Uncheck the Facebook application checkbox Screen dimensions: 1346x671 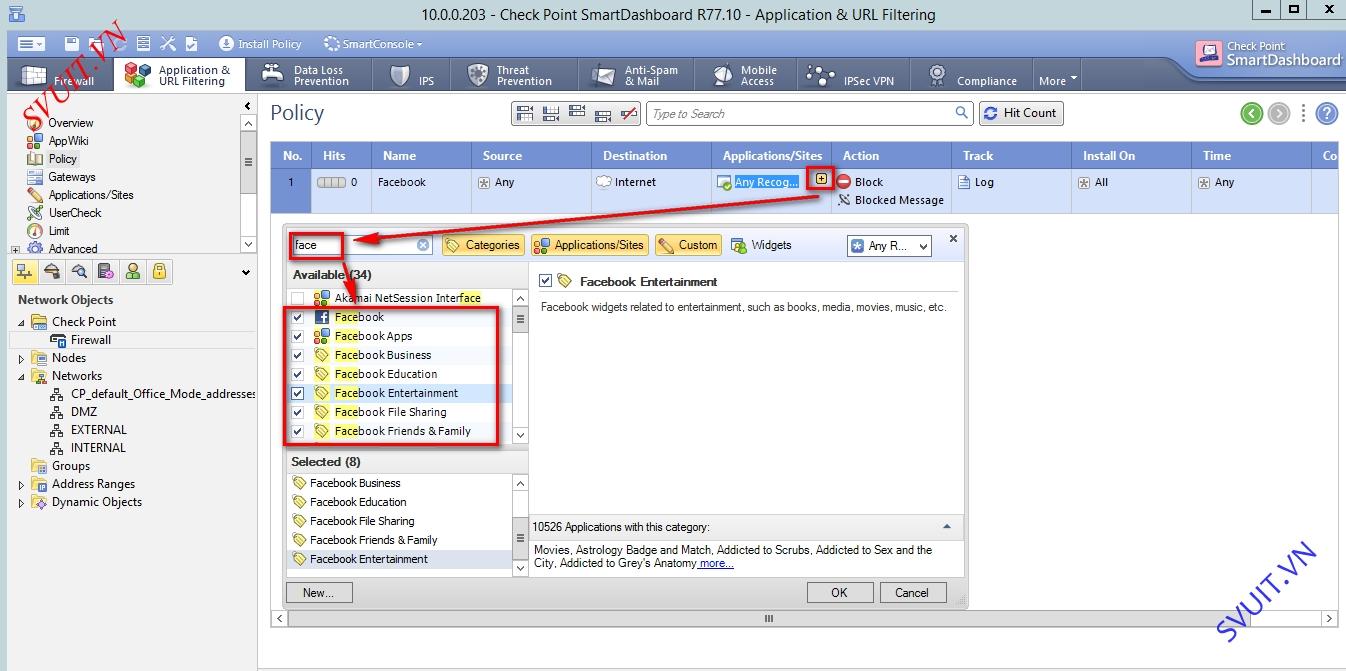click(297, 317)
